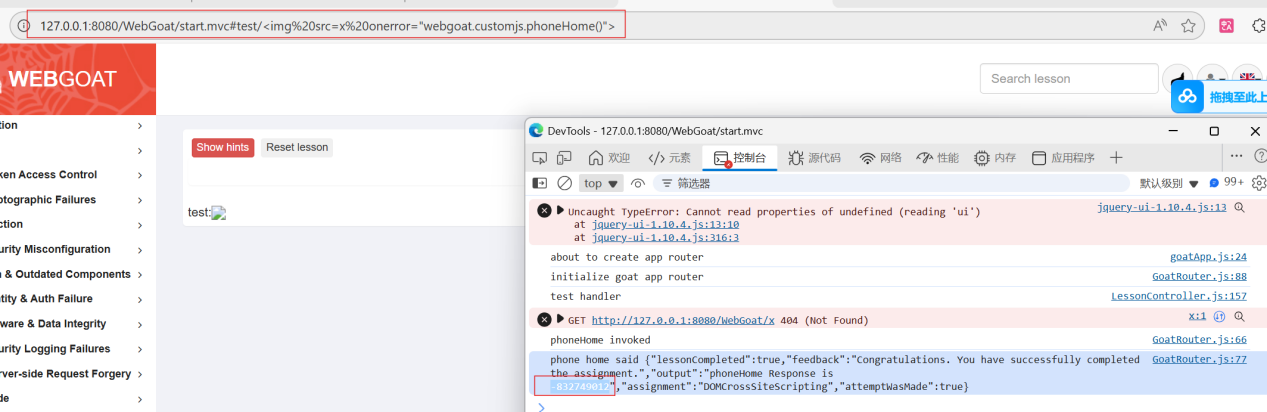Open the 默认级别 log level dropdown

pos(1170,184)
